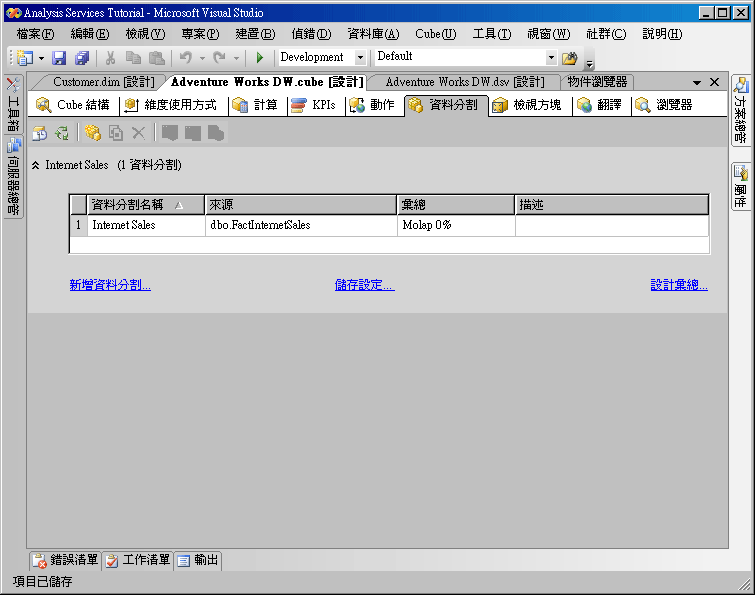Close the active document tab X
This screenshot has height=595, width=755.
[715, 82]
